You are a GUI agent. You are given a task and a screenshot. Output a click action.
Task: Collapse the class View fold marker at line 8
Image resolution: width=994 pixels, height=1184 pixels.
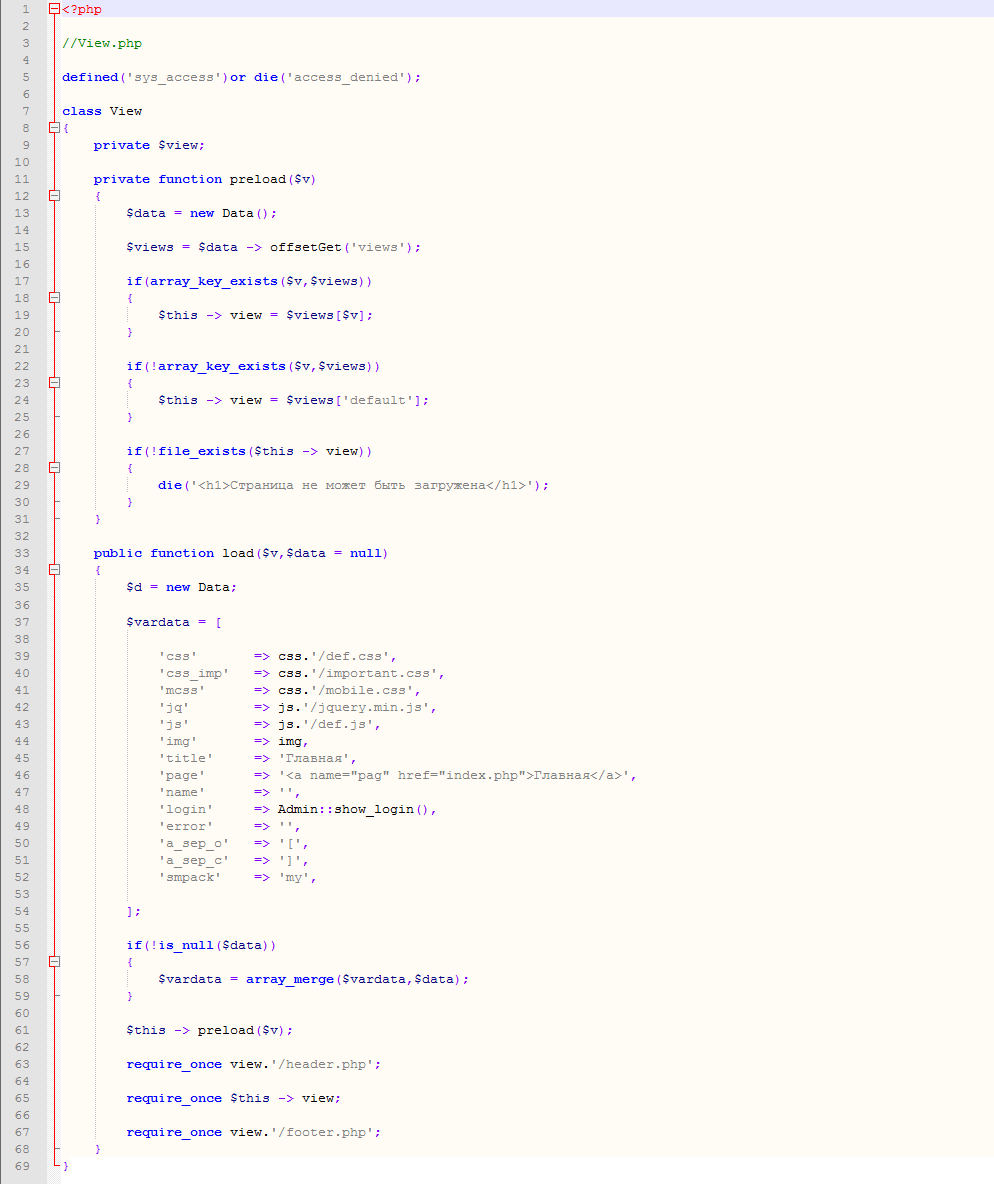(54, 128)
